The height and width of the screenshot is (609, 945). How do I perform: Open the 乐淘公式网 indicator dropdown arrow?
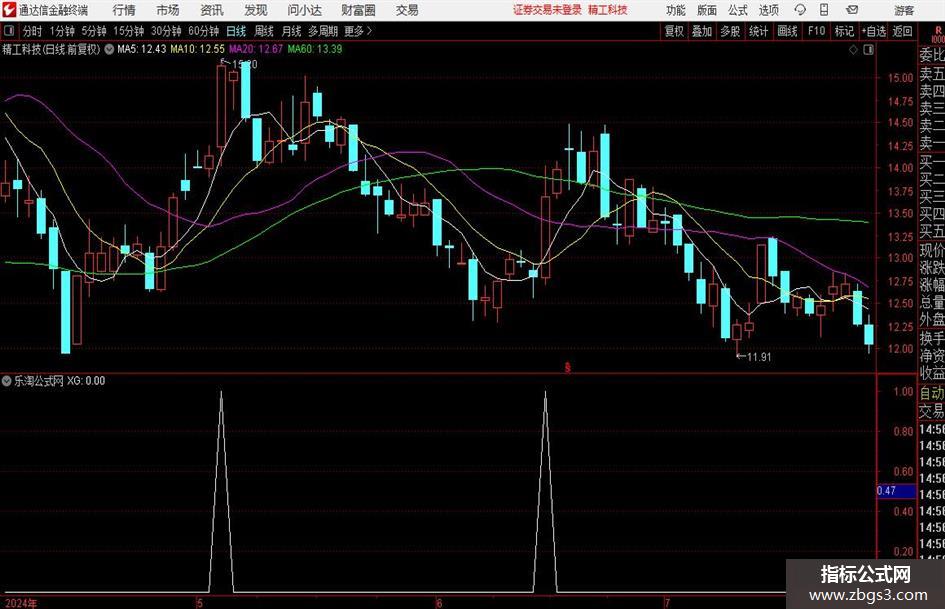[x=7, y=381]
